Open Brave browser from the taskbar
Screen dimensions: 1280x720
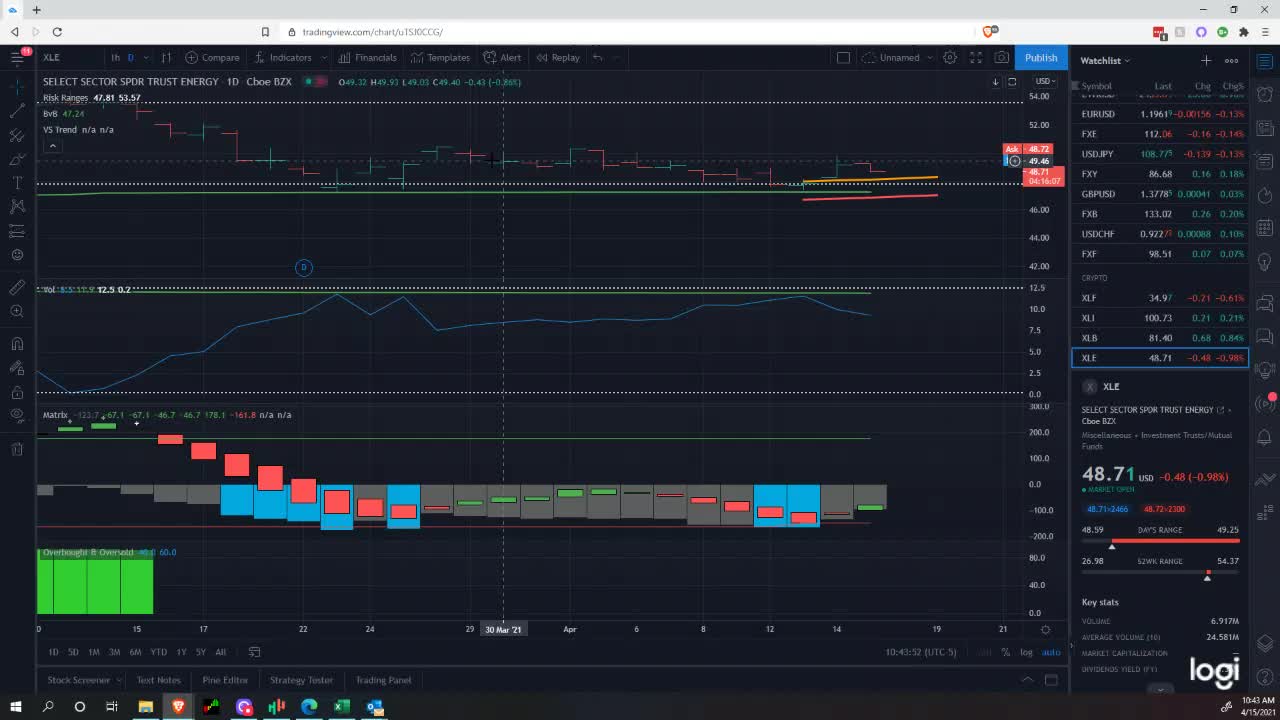(178, 707)
